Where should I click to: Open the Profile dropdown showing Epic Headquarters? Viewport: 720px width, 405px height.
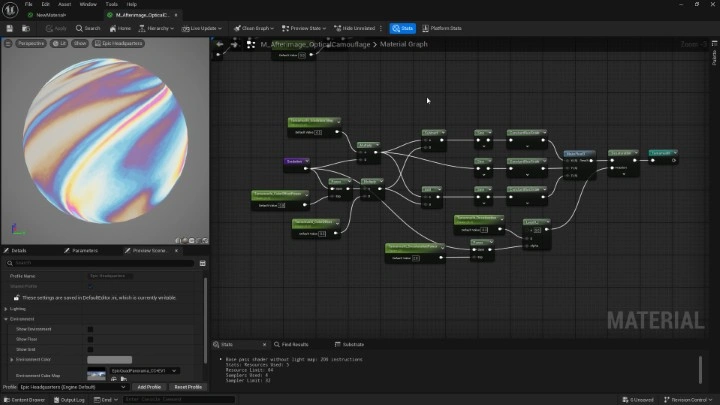[x=75, y=387]
